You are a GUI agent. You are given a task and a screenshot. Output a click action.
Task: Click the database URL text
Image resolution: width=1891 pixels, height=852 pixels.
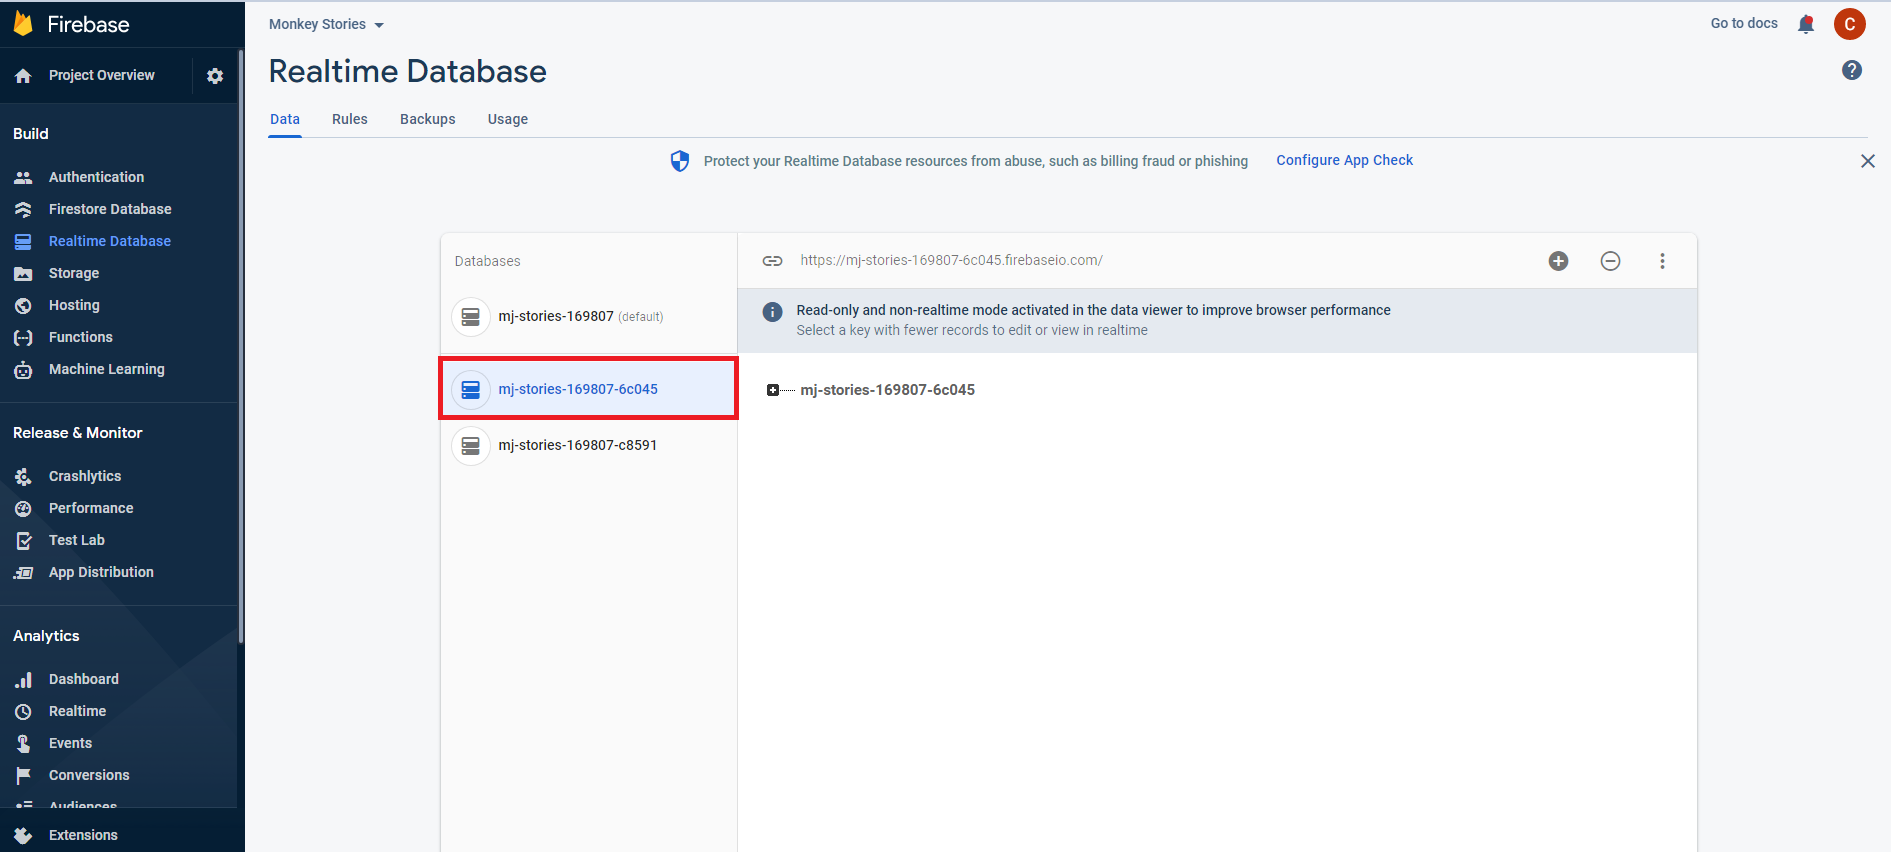951,260
